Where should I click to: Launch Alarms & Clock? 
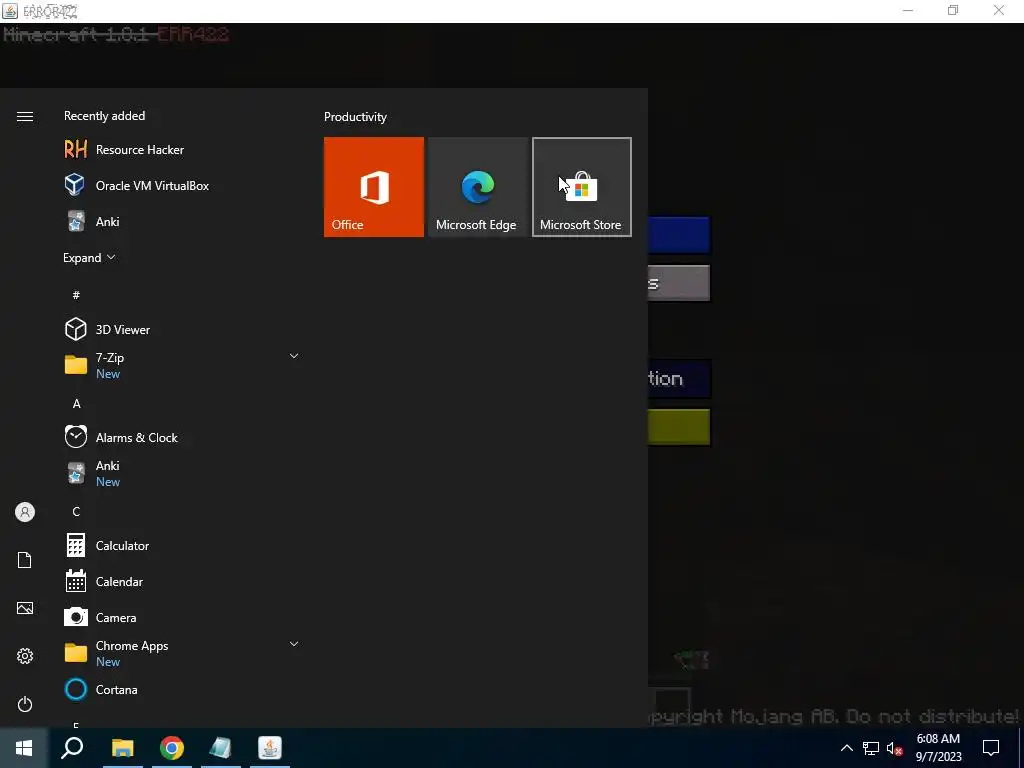coord(180,438)
